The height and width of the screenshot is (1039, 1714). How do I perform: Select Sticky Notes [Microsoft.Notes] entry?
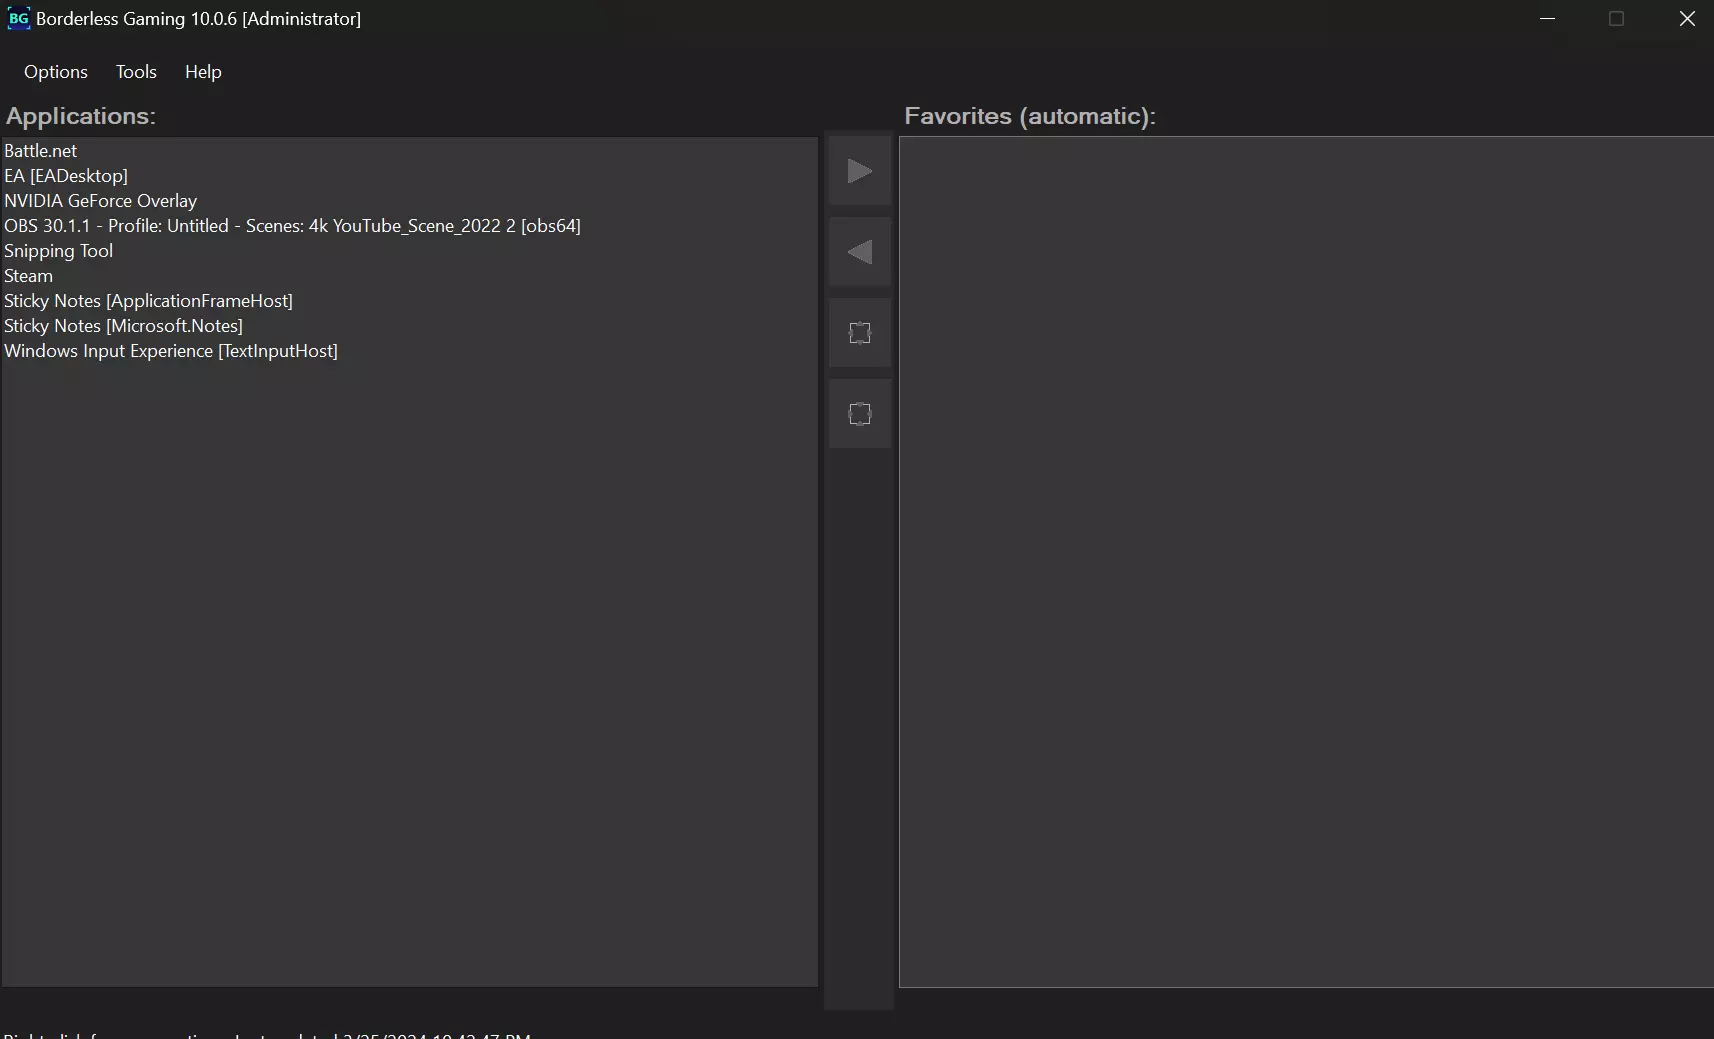(x=409, y=326)
